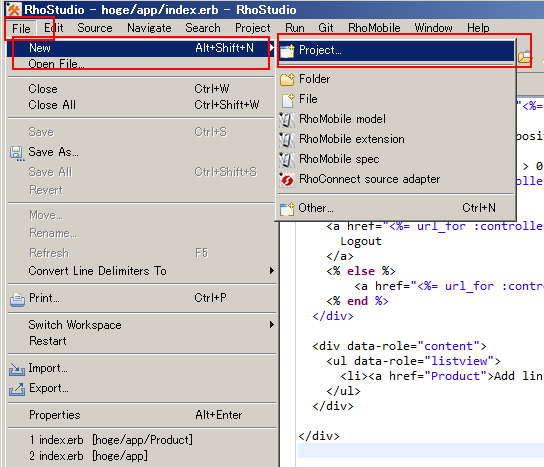The width and height of the screenshot is (544, 467).
Task: Choose Folder in New submenu
Action: (x=396, y=79)
